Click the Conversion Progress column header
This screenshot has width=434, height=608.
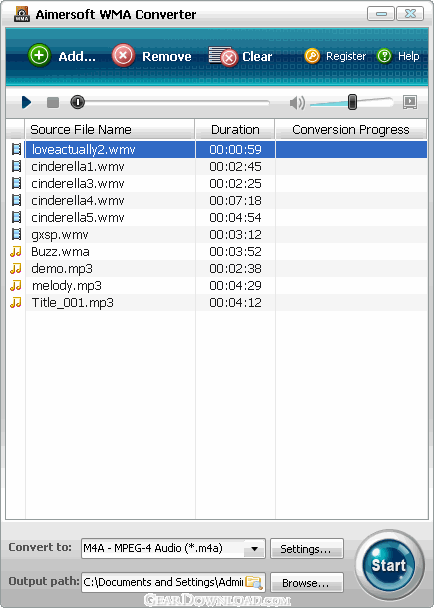point(351,130)
